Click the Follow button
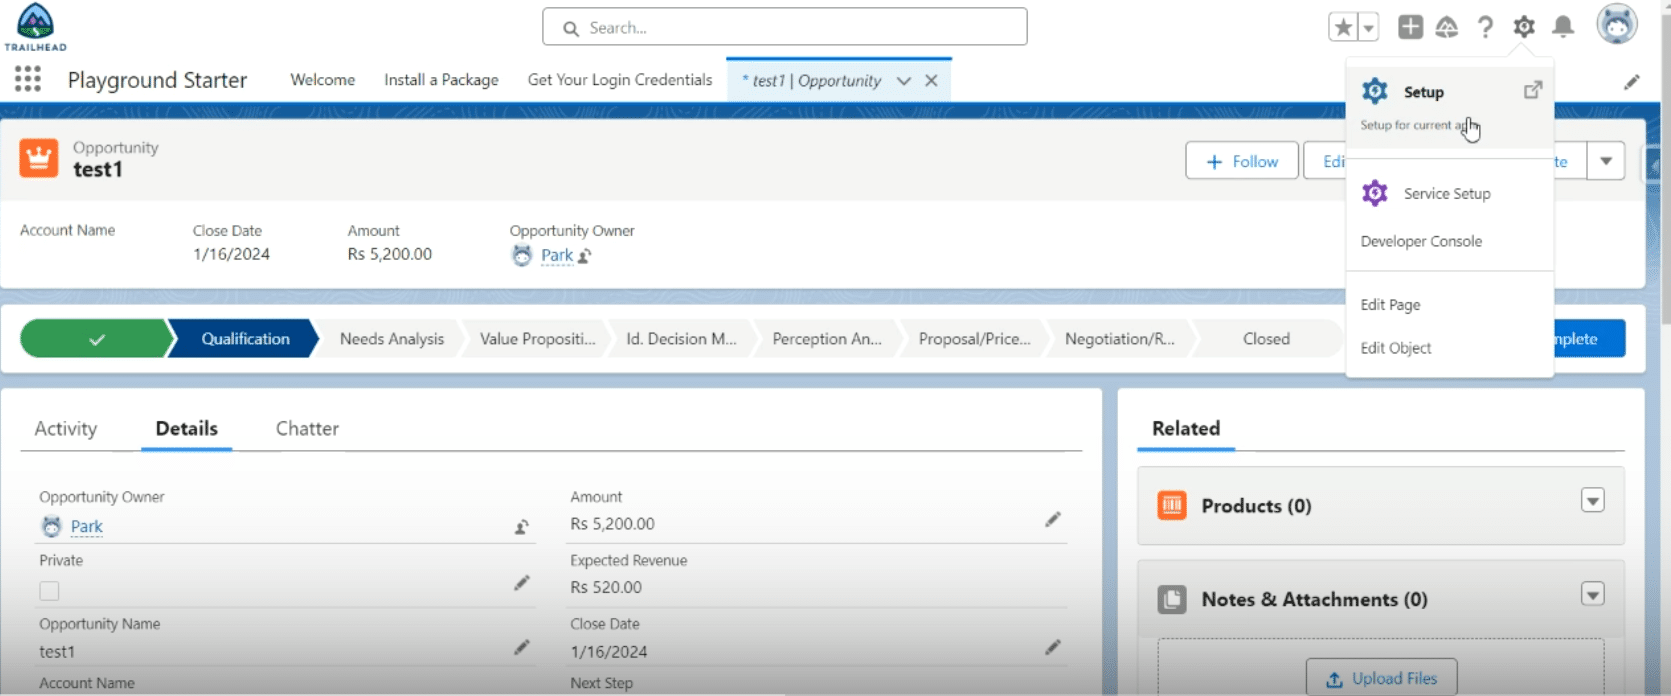This screenshot has width=1671, height=696. pos(1242,161)
